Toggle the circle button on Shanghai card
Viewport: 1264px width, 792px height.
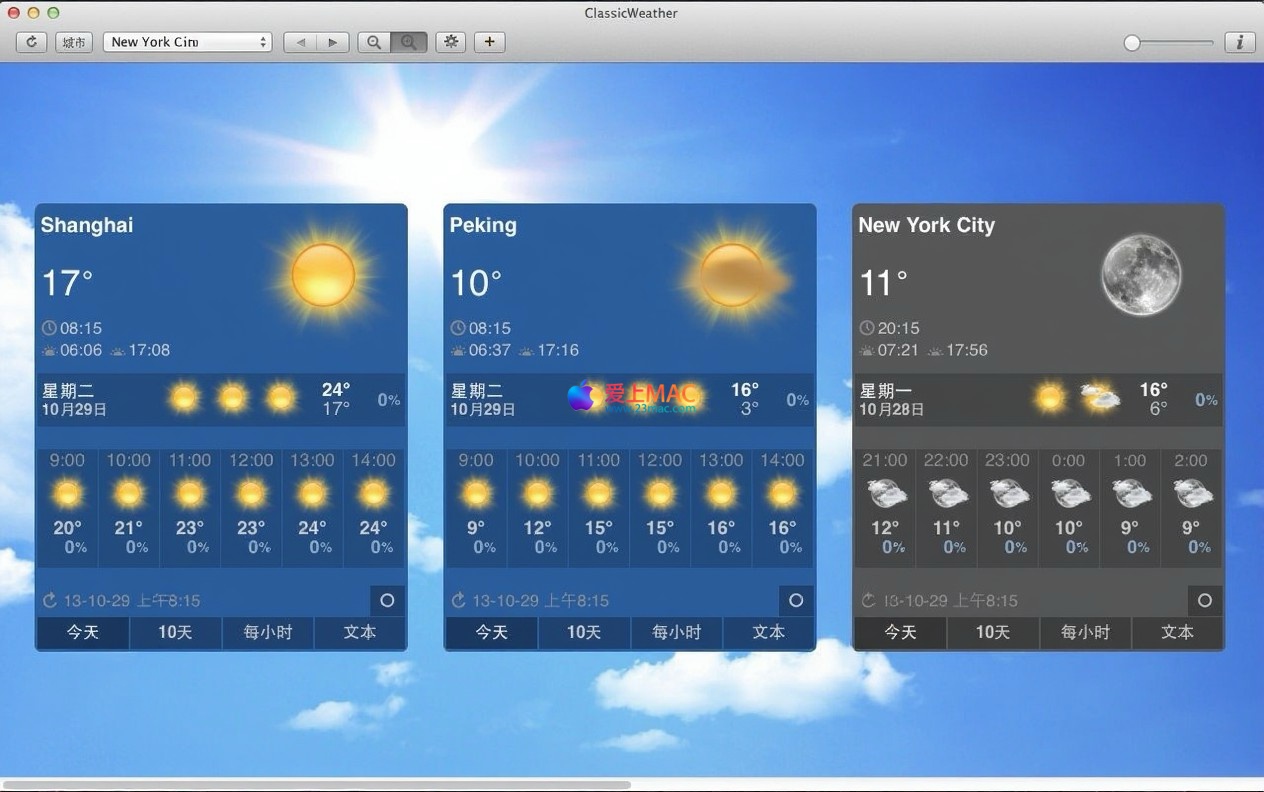[387, 600]
